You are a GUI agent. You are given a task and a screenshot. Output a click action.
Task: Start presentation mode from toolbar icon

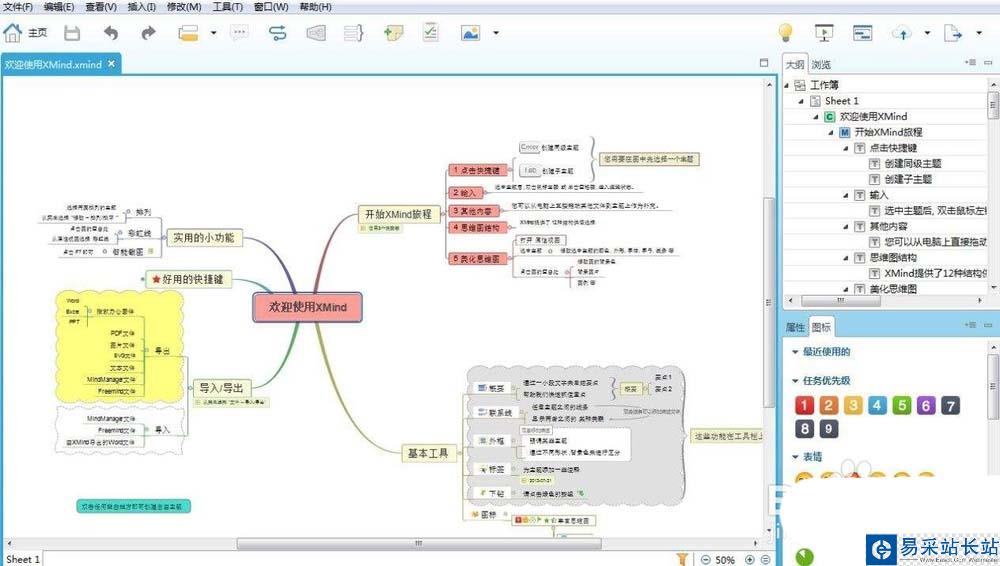pos(824,33)
